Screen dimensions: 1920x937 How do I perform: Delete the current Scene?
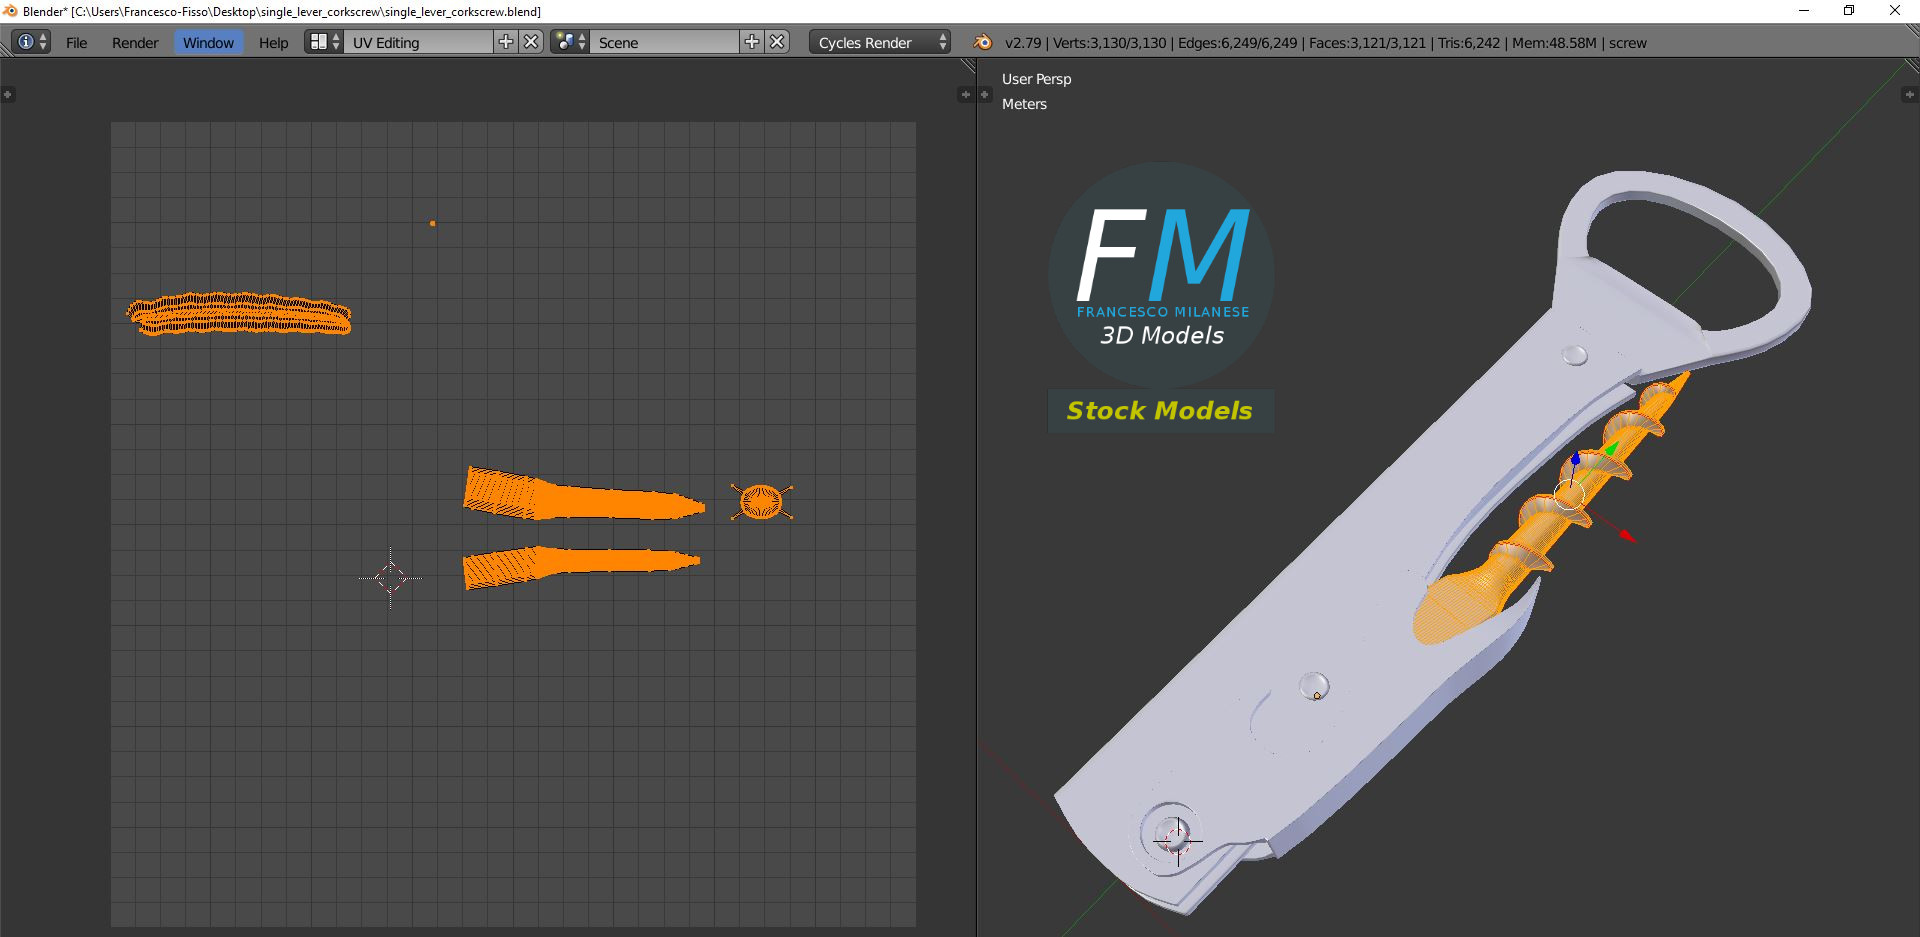coord(777,42)
